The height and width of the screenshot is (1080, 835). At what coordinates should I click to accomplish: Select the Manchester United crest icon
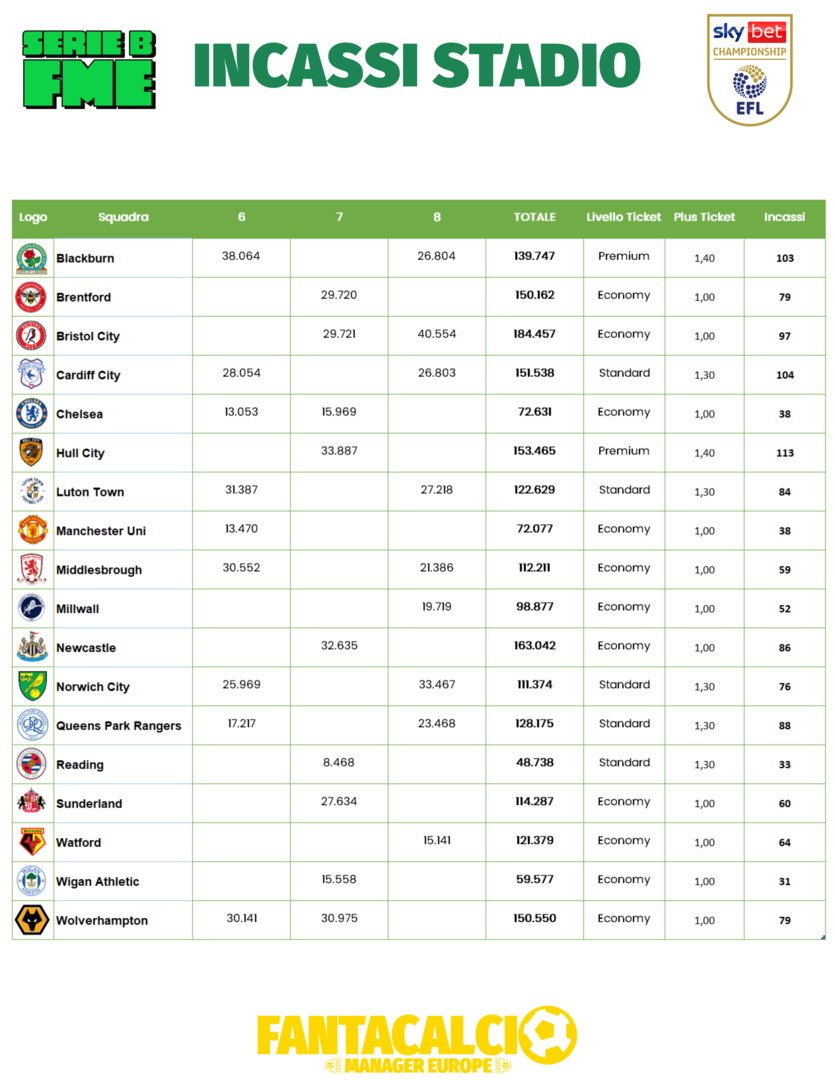click(32, 531)
